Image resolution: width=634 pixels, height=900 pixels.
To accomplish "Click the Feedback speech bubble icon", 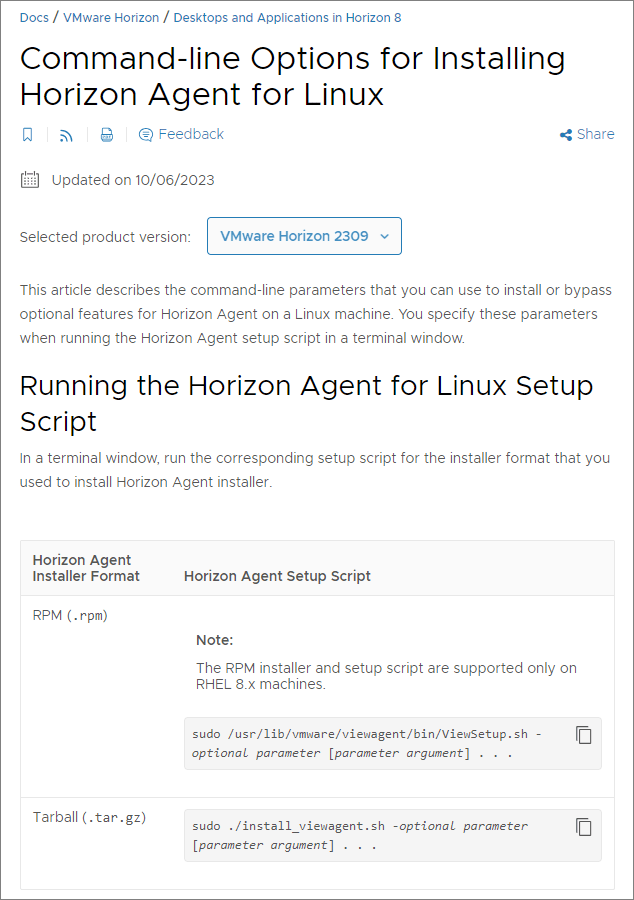I will coord(146,135).
